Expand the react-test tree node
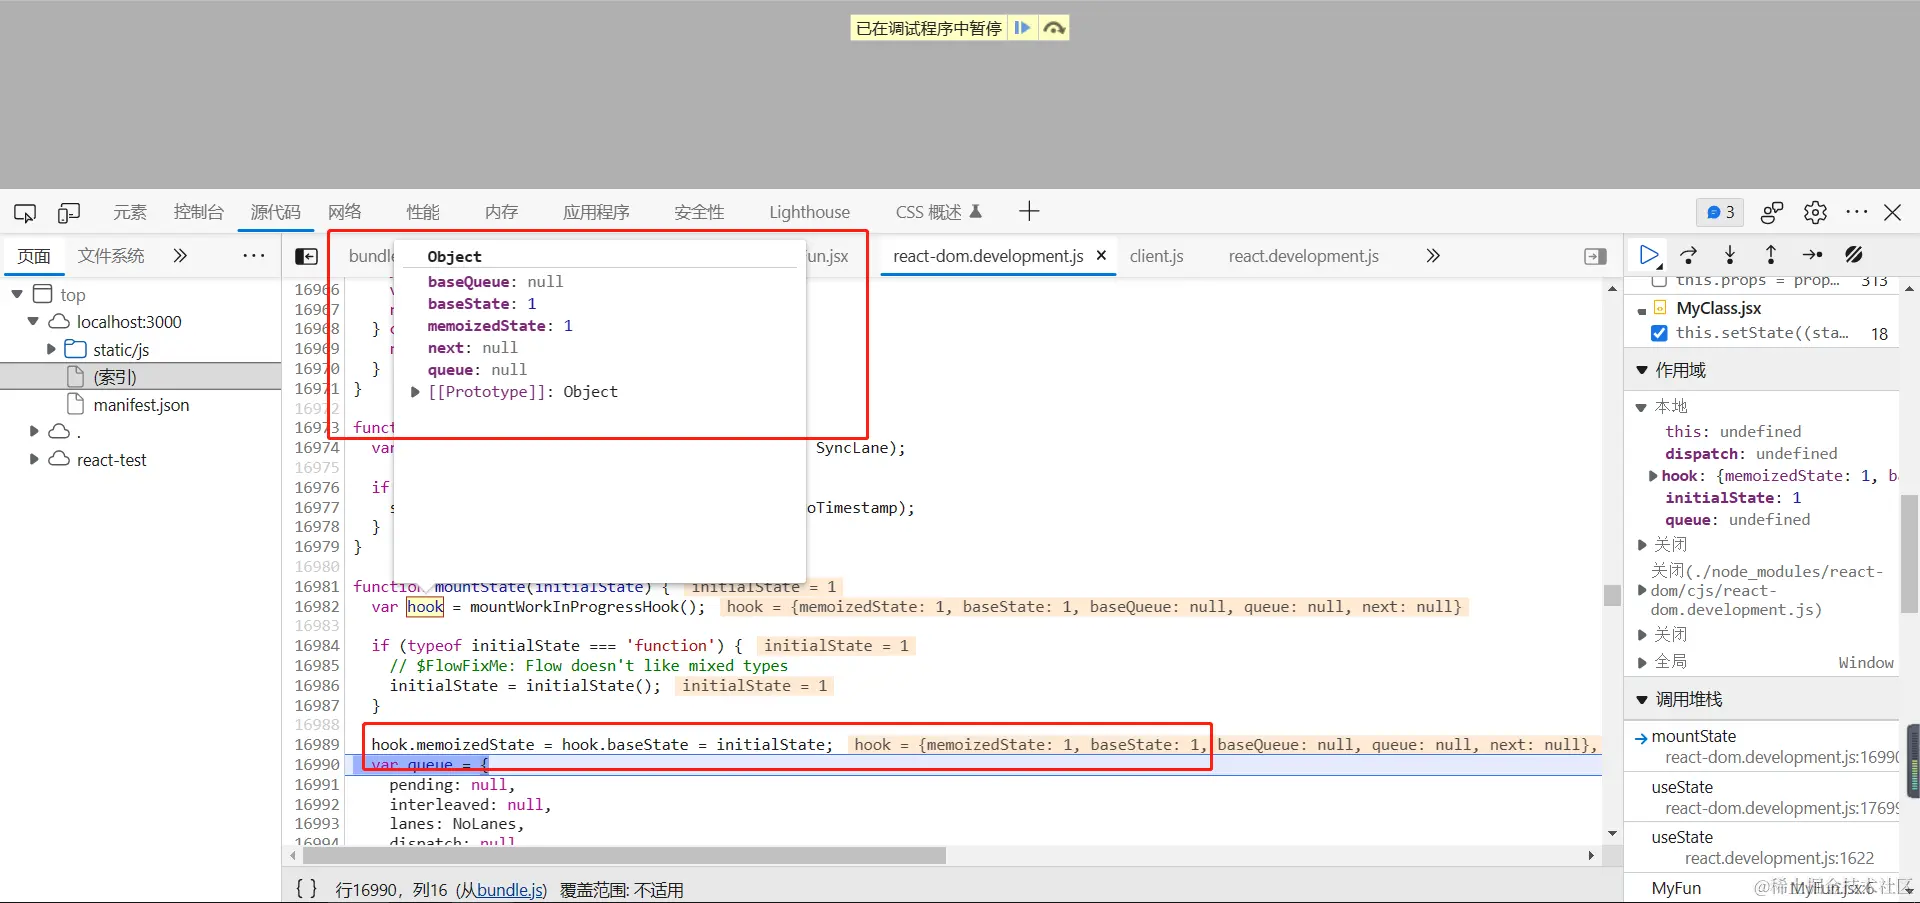1920x903 pixels. [x=33, y=459]
